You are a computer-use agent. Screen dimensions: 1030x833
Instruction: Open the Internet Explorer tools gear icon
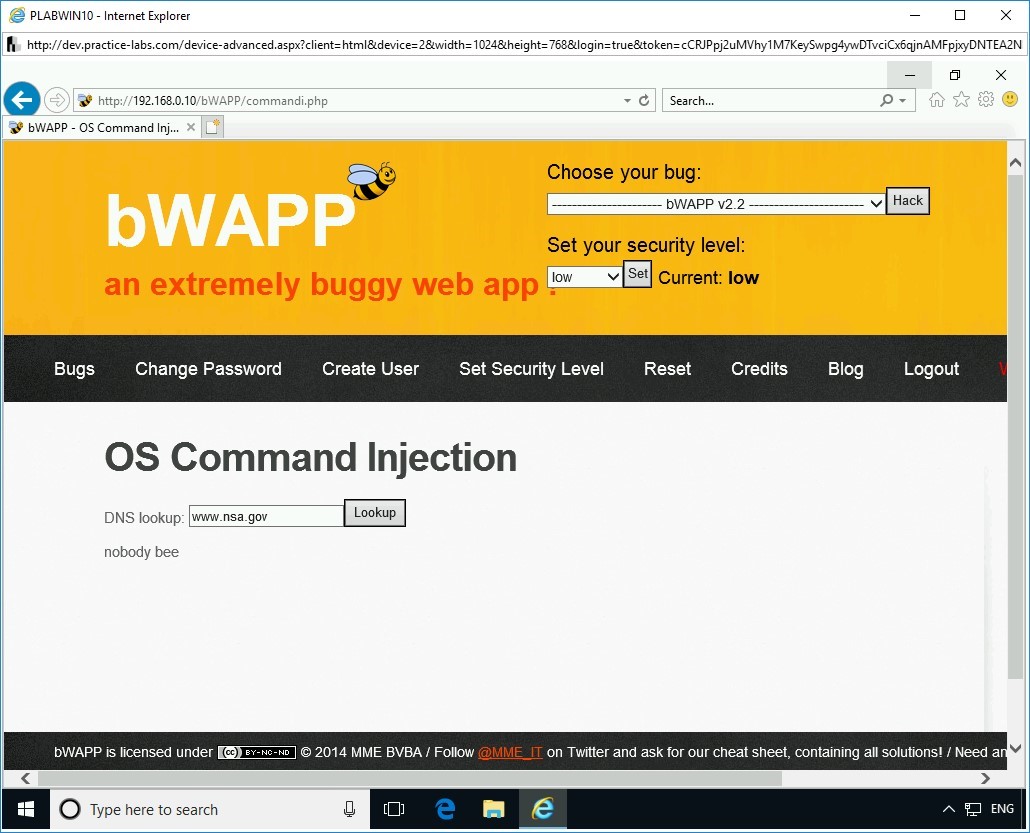(x=986, y=99)
